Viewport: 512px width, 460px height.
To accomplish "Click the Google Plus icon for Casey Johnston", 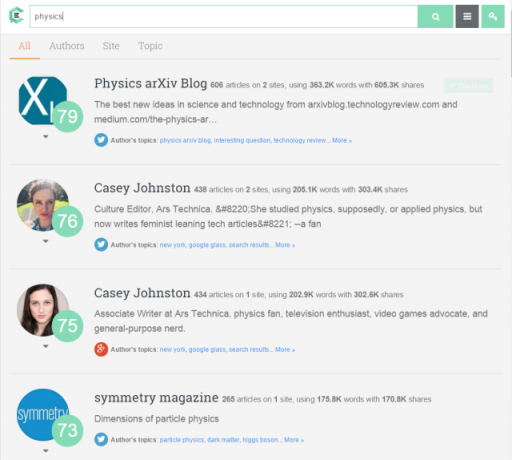I will 101,349.
